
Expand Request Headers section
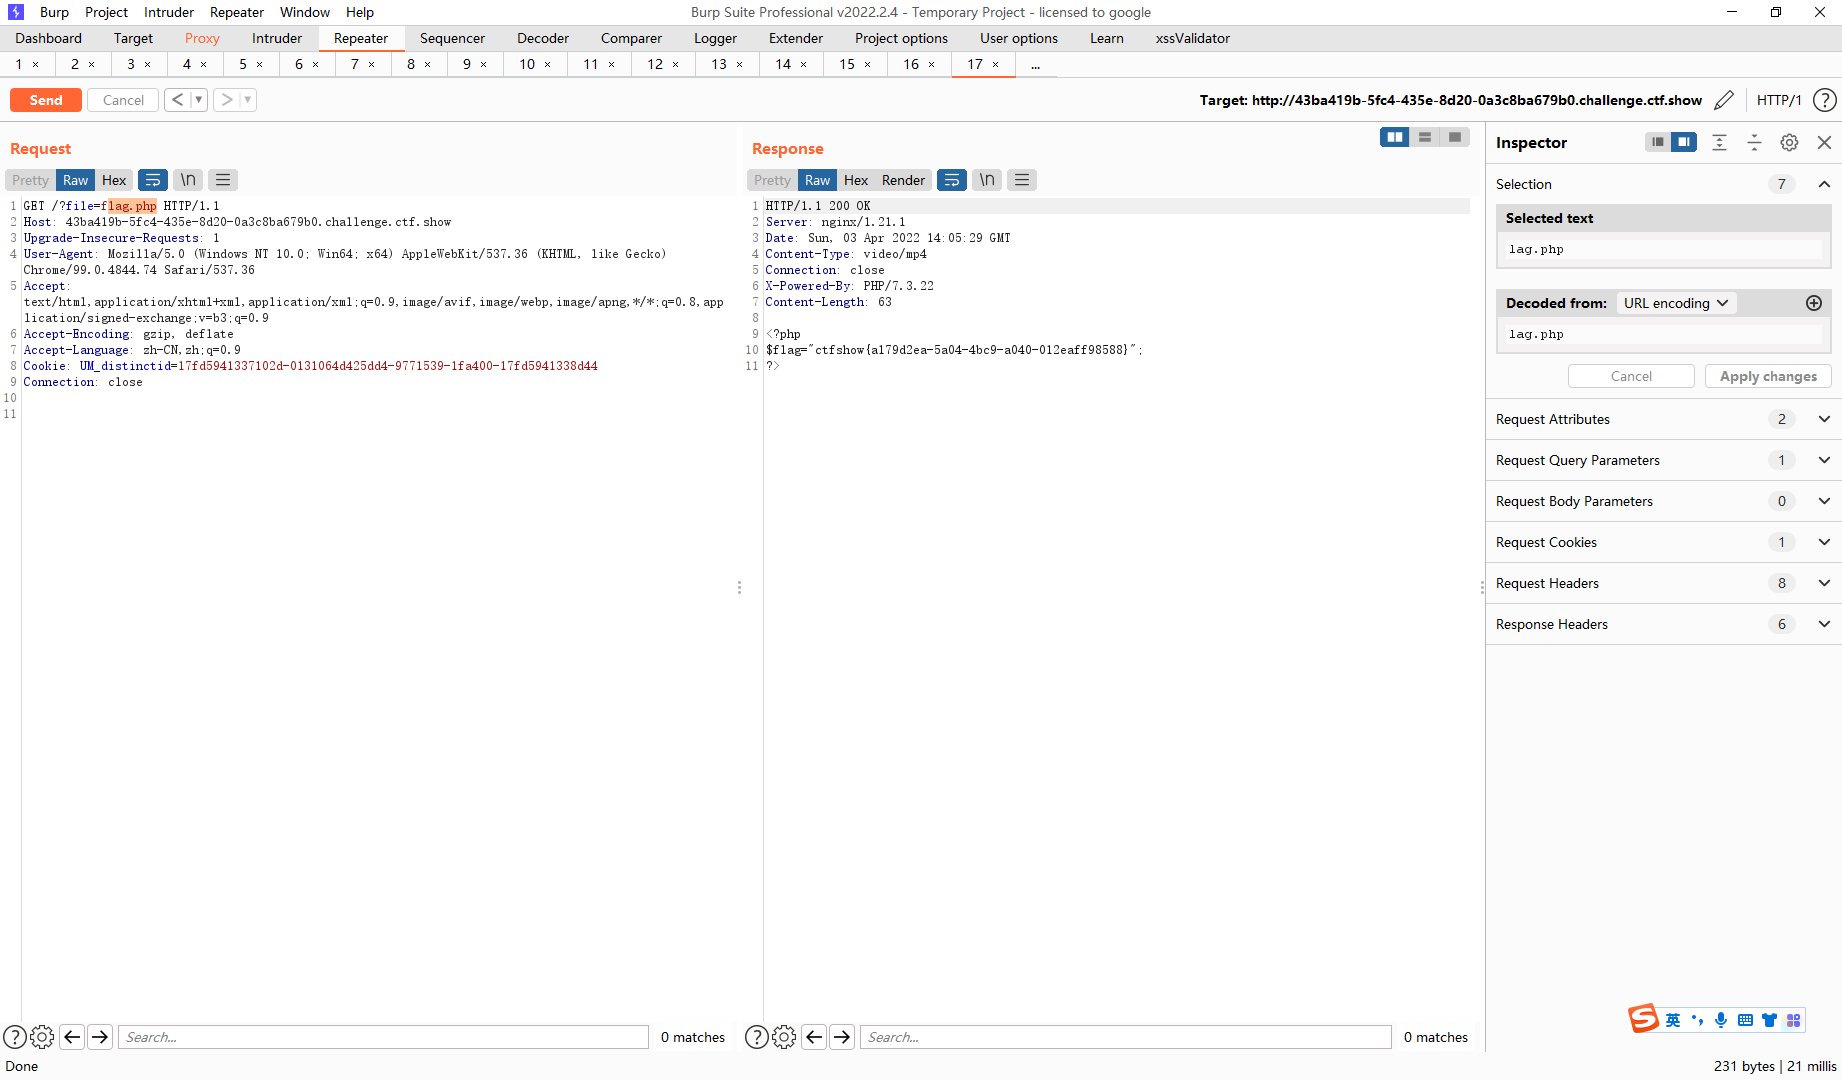(1663, 583)
